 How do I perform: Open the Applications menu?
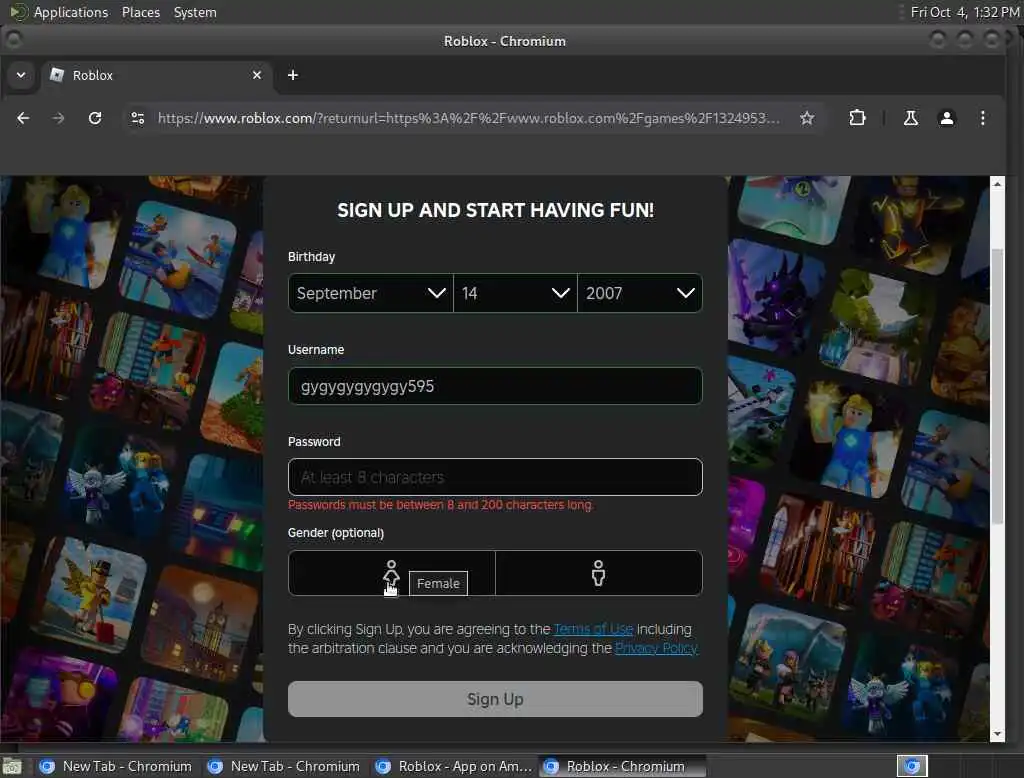click(x=71, y=12)
